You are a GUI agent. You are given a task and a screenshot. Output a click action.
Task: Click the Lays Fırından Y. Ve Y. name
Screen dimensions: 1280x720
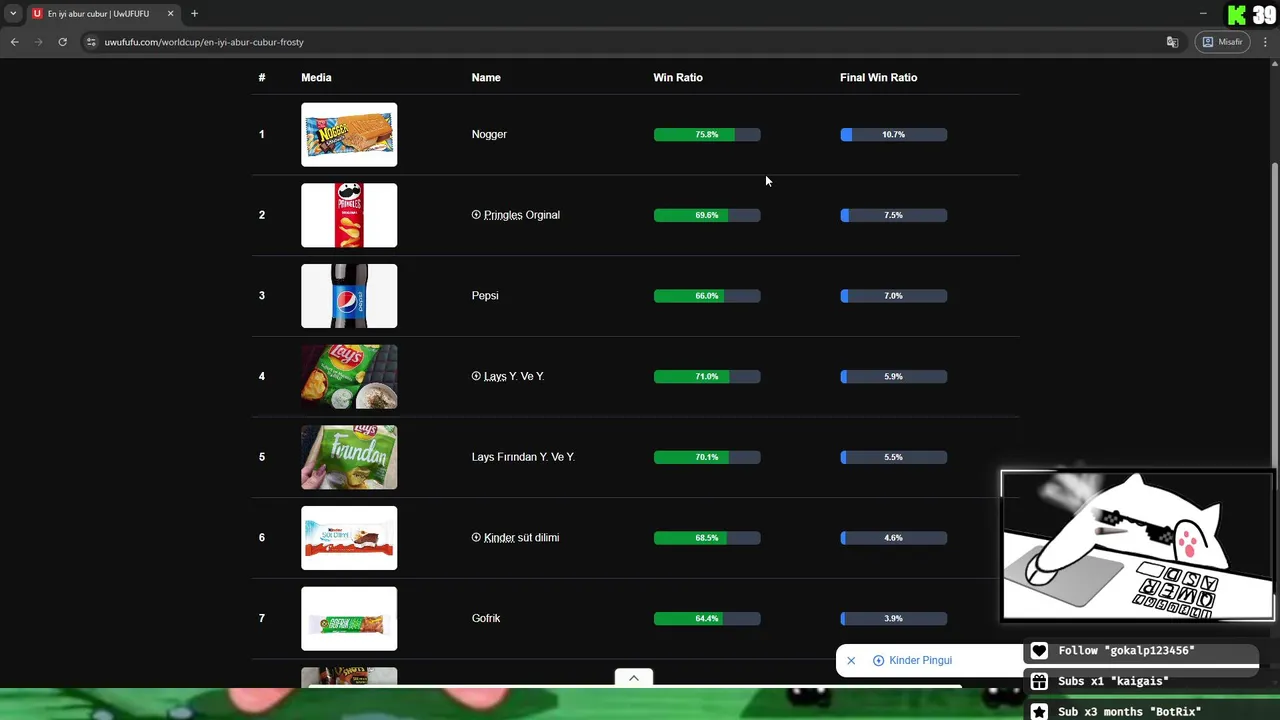(x=523, y=457)
